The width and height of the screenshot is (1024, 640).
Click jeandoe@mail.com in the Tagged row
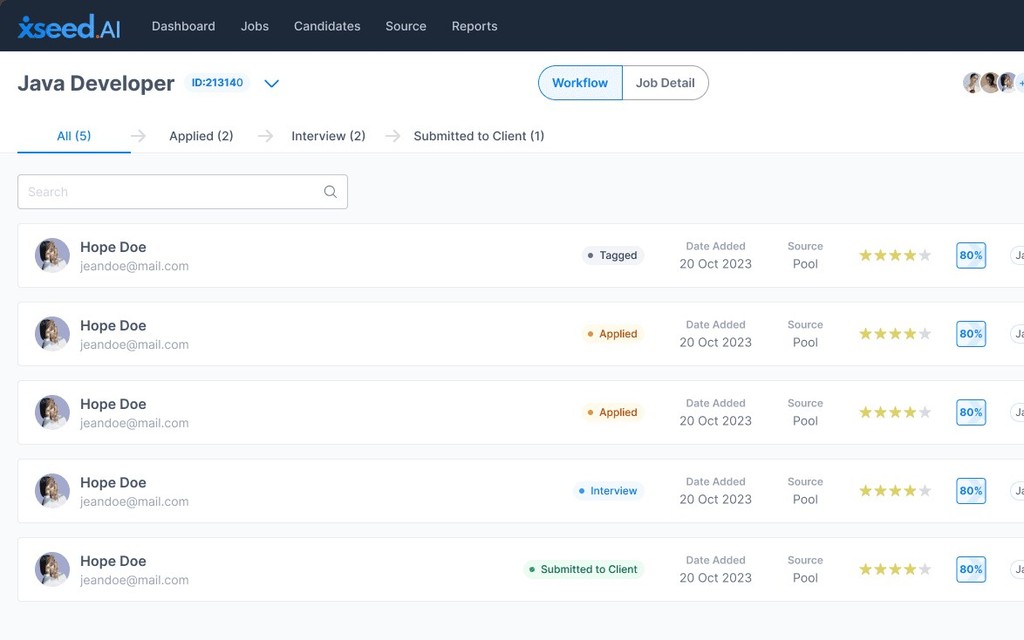pyautogui.click(x=135, y=266)
